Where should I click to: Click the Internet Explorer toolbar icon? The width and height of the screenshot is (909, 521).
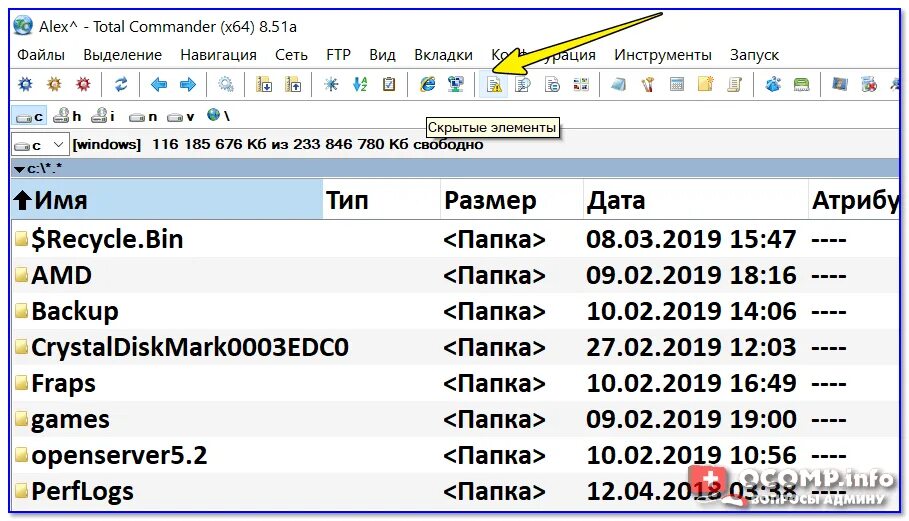427,85
